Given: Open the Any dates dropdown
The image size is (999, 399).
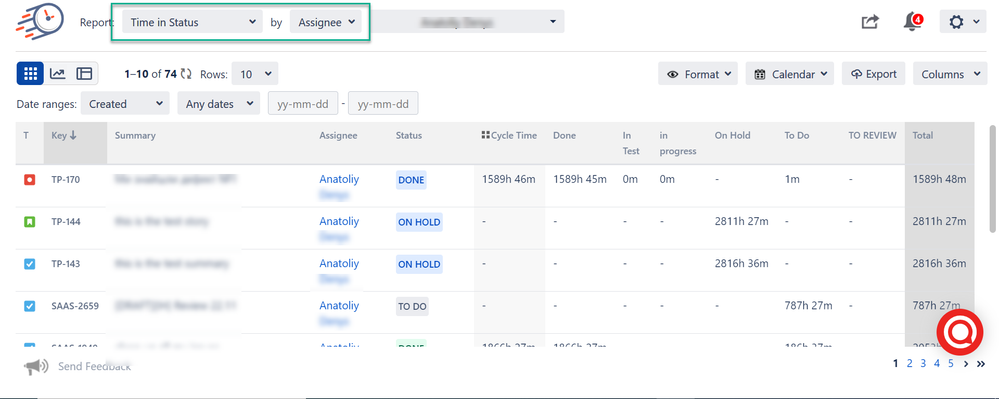Looking at the screenshot, I should [x=219, y=103].
